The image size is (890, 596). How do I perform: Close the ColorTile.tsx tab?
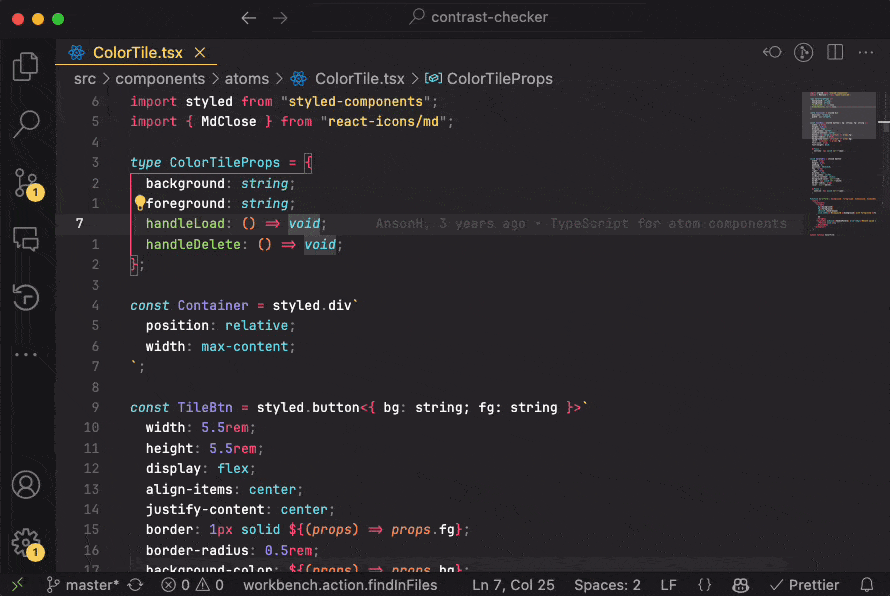click(201, 53)
